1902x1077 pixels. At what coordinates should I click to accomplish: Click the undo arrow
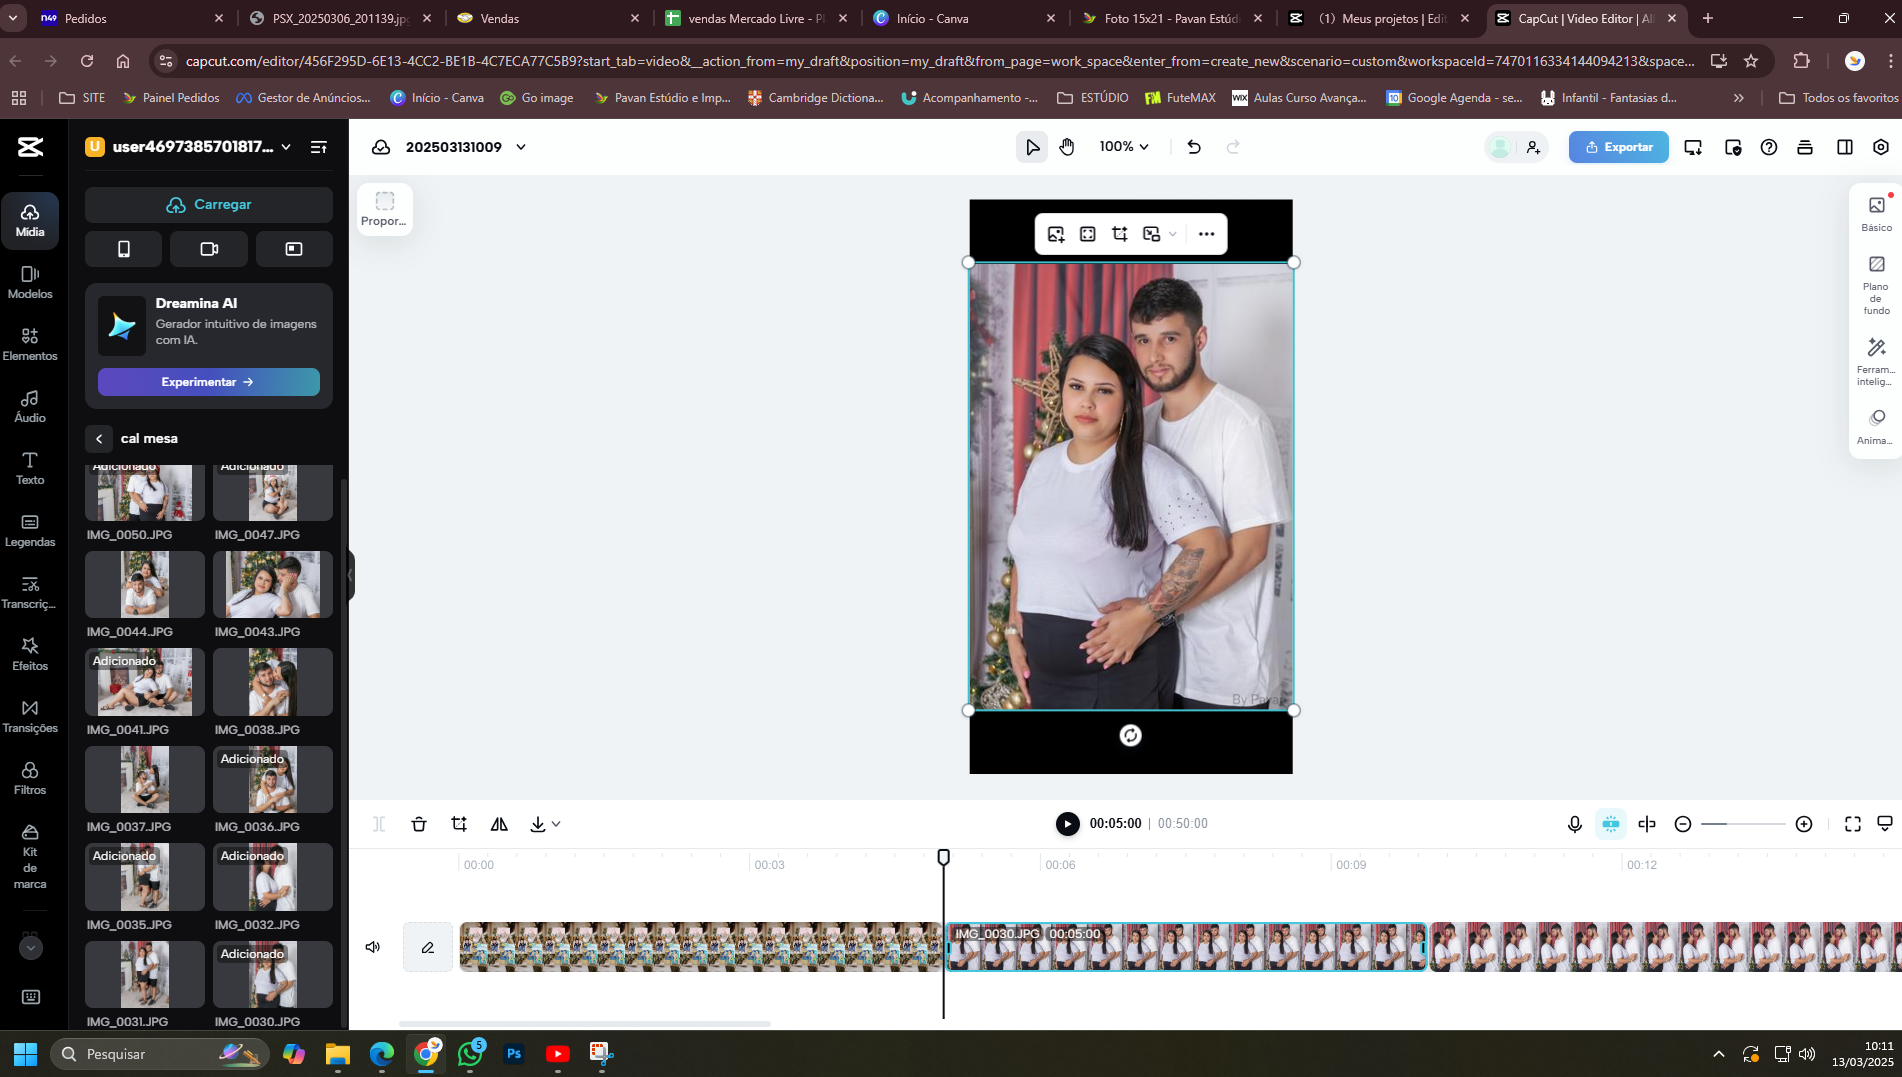pyautogui.click(x=1194, y=147)
